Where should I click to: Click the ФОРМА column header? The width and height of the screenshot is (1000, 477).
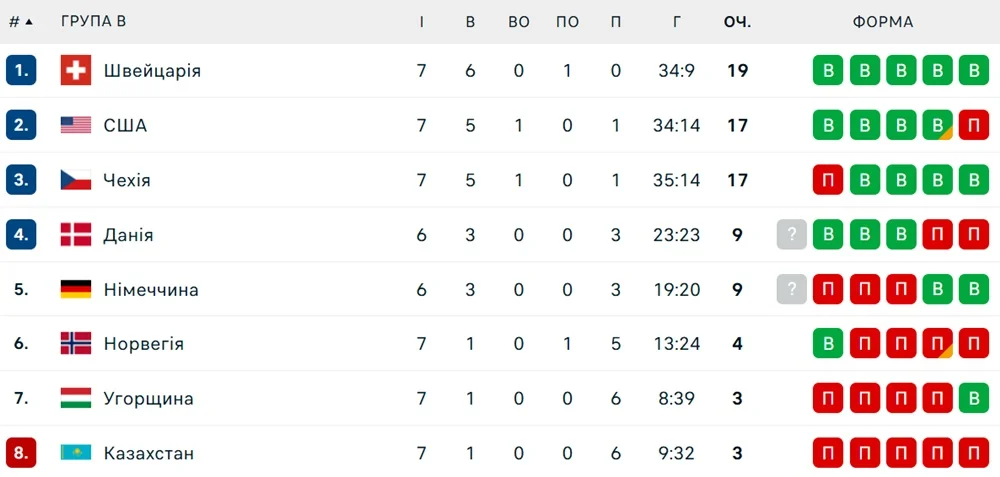pyautogui.click(x=883, y=22)
